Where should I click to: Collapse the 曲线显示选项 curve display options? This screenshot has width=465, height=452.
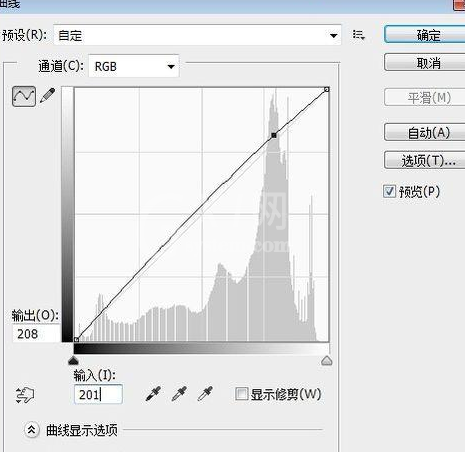(x=32, y=430)
